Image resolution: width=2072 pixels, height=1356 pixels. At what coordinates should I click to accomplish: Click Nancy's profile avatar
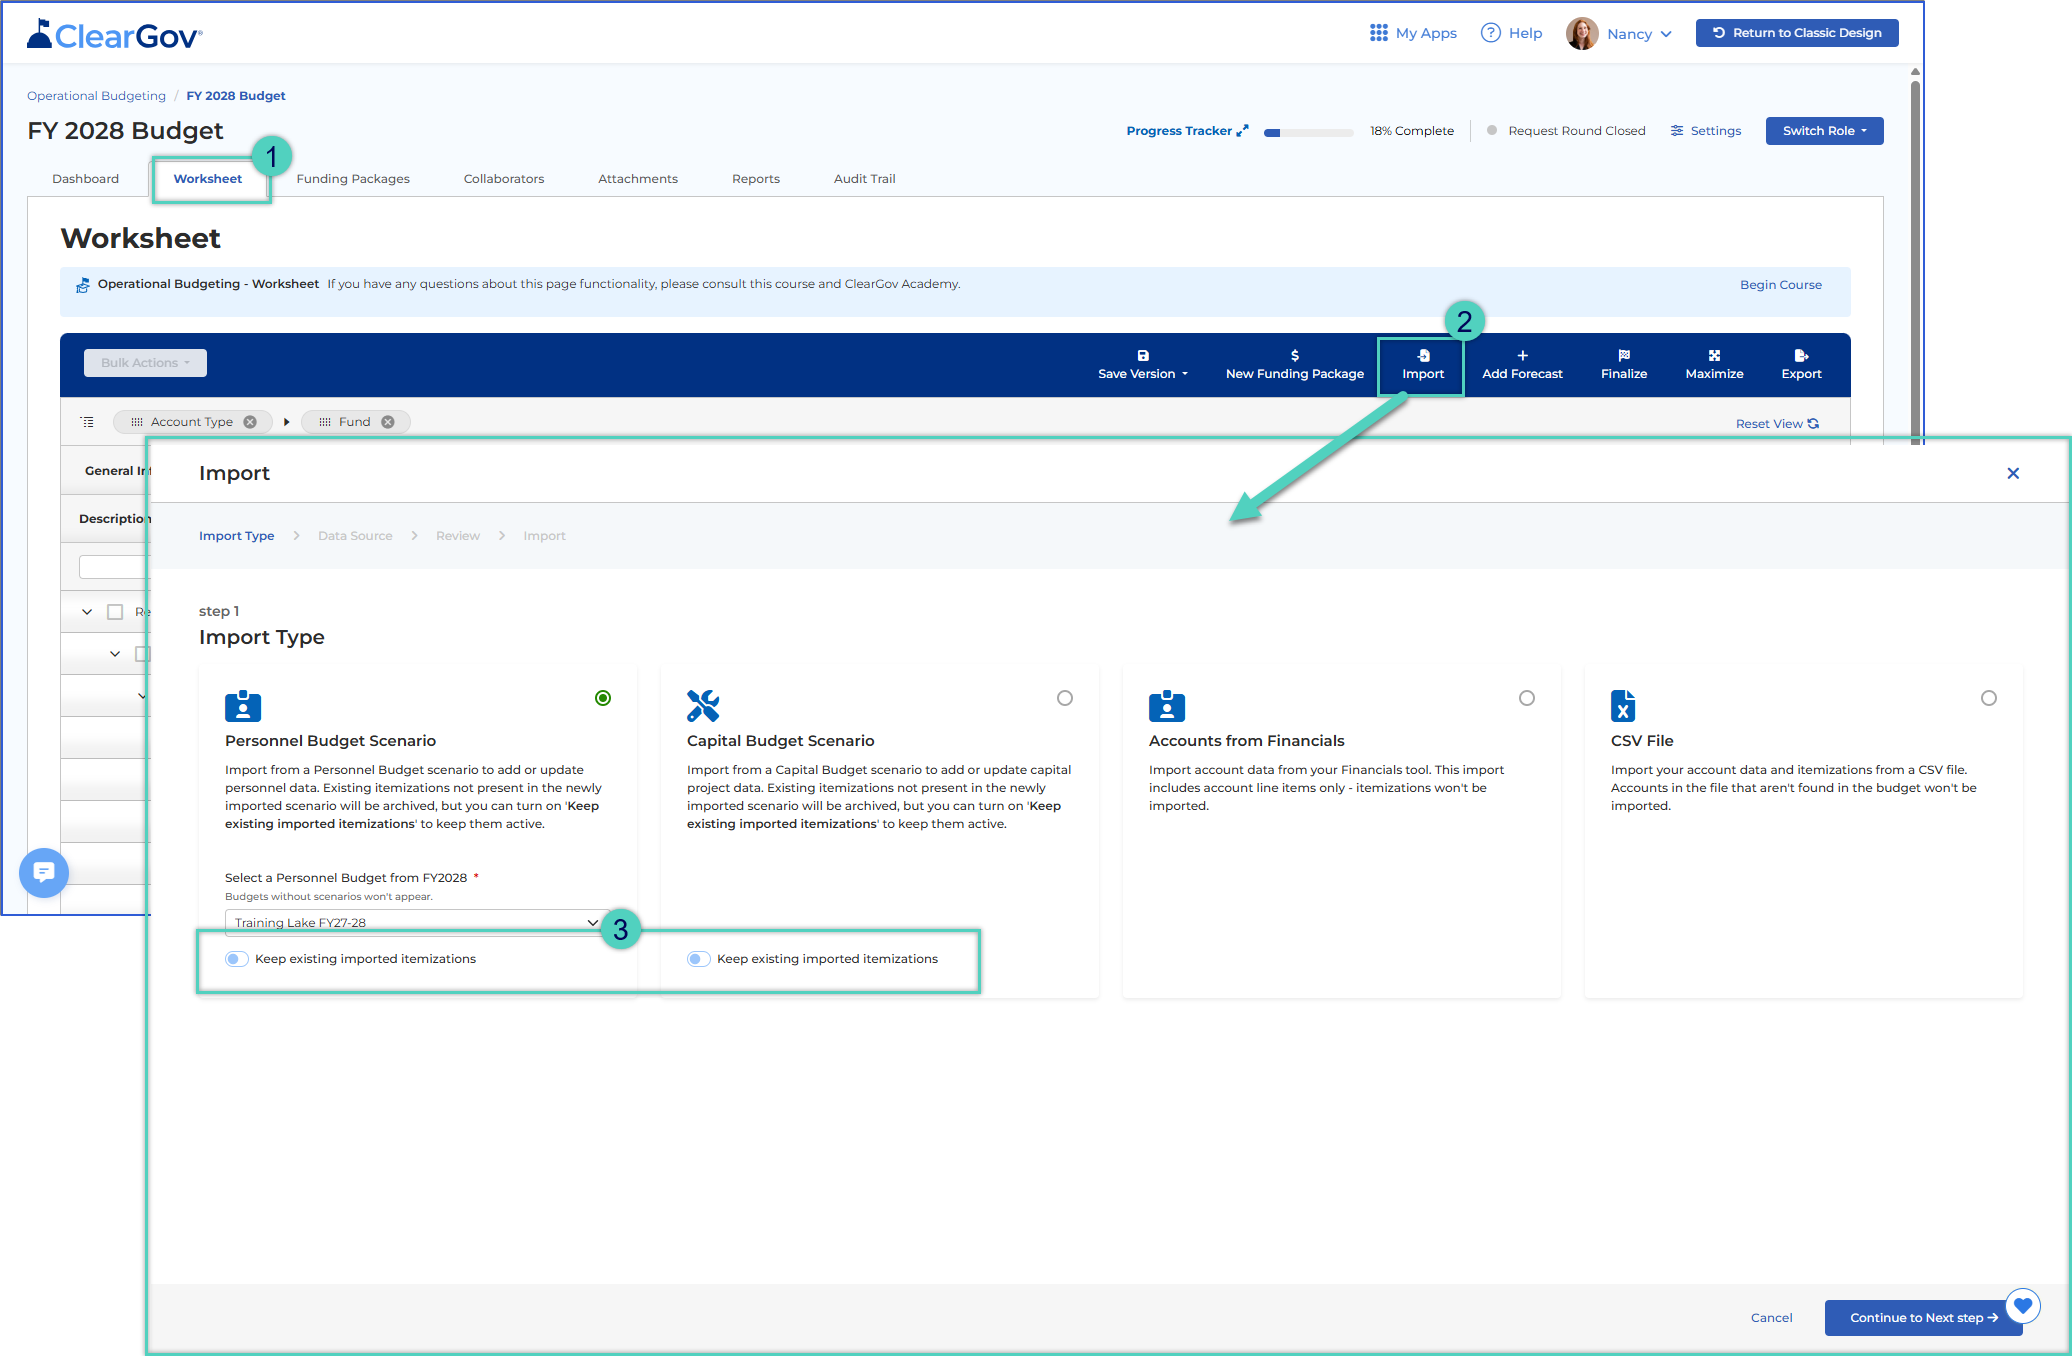[x=1581, y=33]
